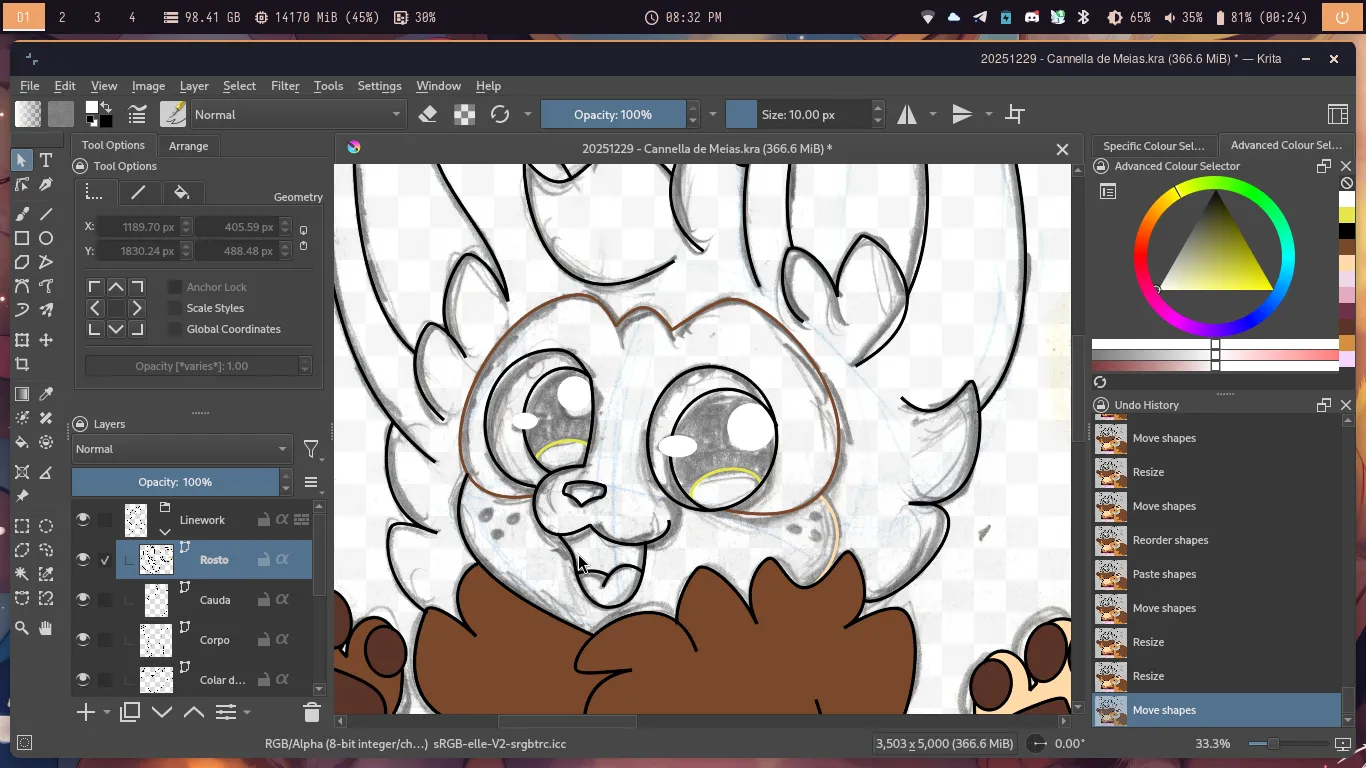Viewport: 1366px width, 768px height.
Task: Choose the Ellipse shape tool
Action: pyautogui.click(x=46, y=238)
